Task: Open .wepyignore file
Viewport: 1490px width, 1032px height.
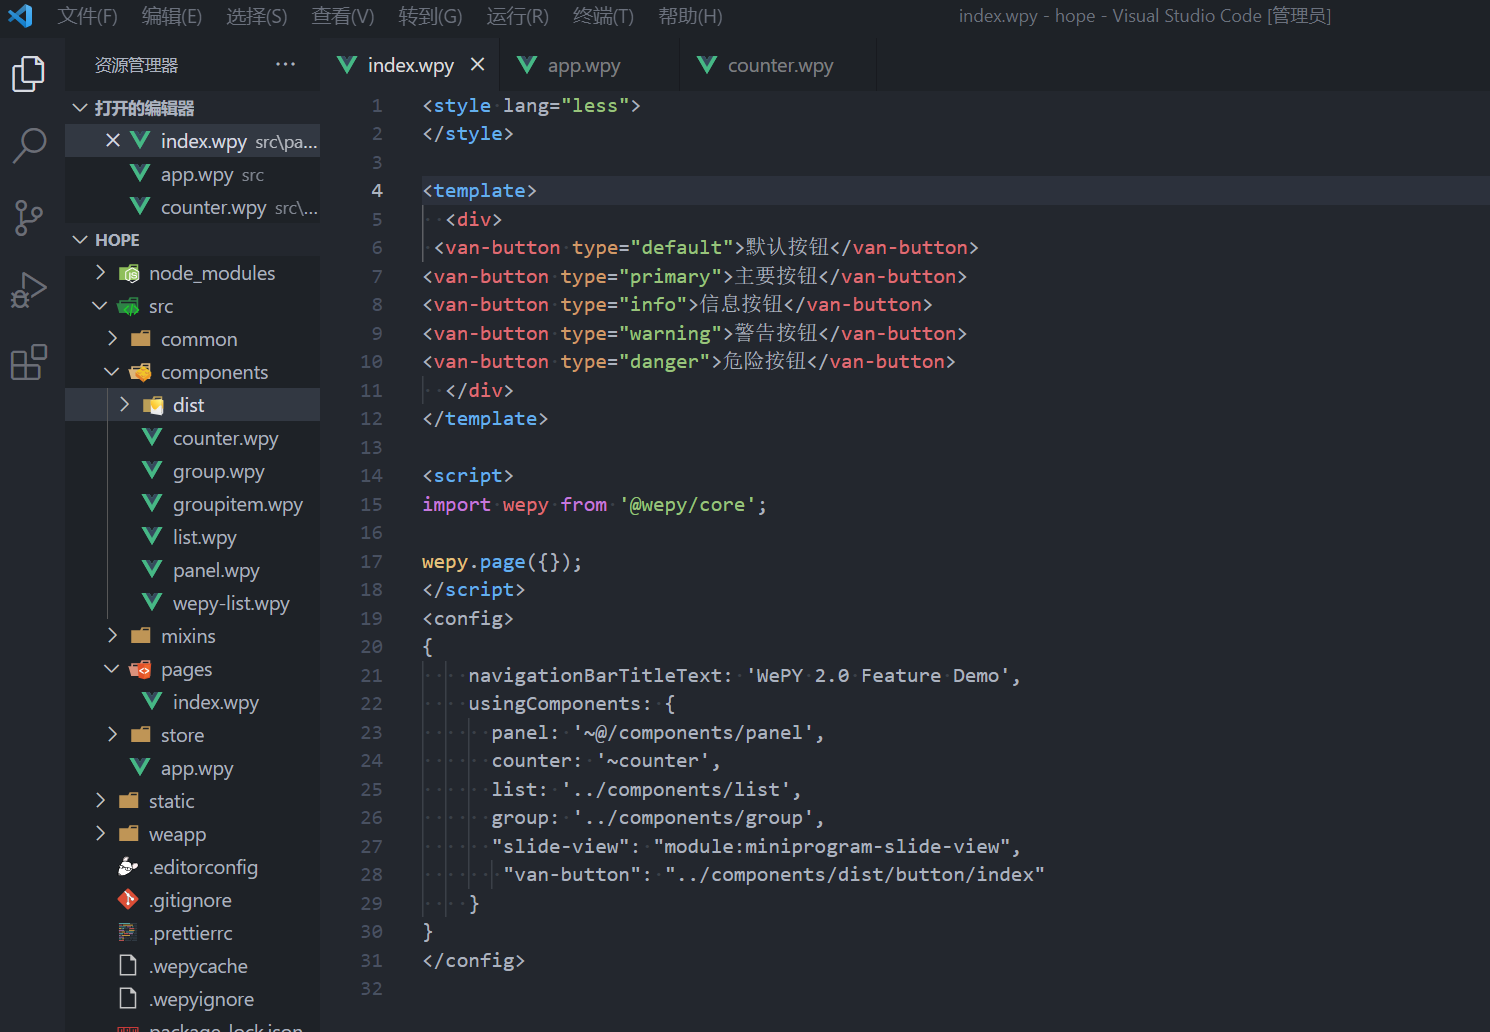Action: click(x=192, y=999)
